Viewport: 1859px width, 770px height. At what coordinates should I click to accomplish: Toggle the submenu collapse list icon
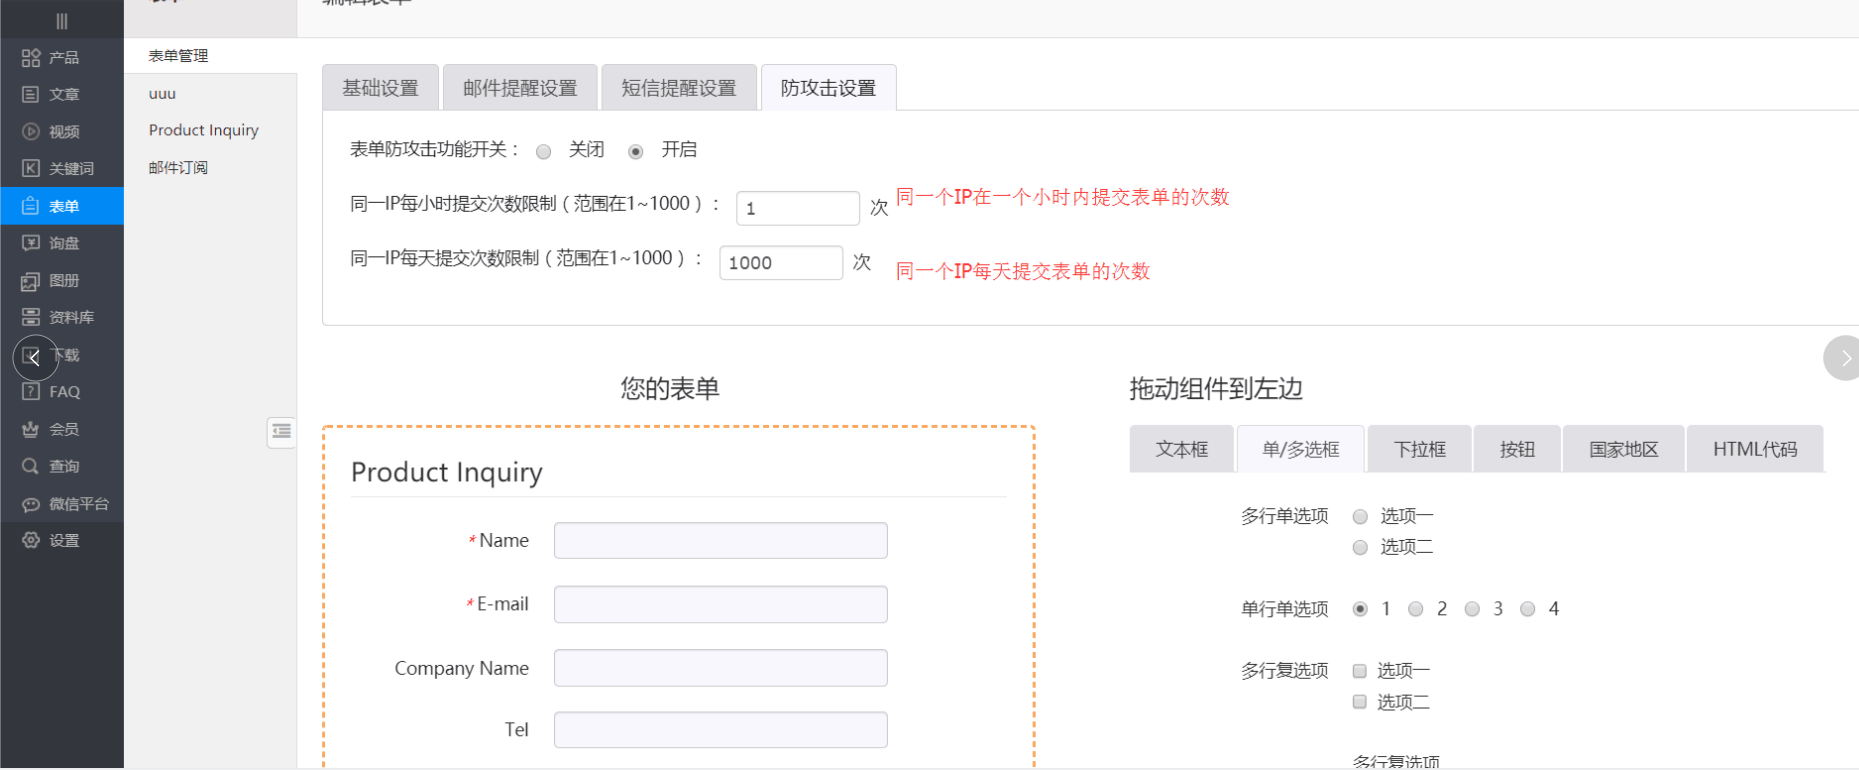coord(281,432)
